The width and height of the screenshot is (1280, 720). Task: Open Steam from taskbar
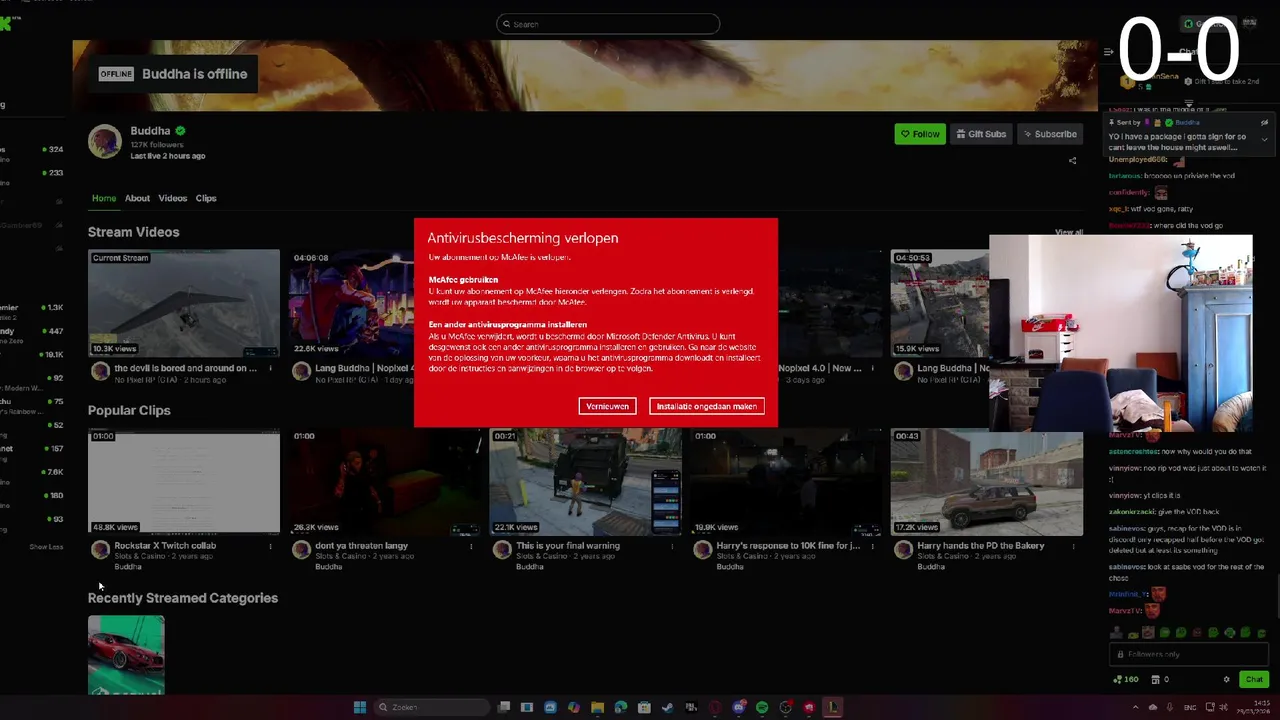coord(668,707)
